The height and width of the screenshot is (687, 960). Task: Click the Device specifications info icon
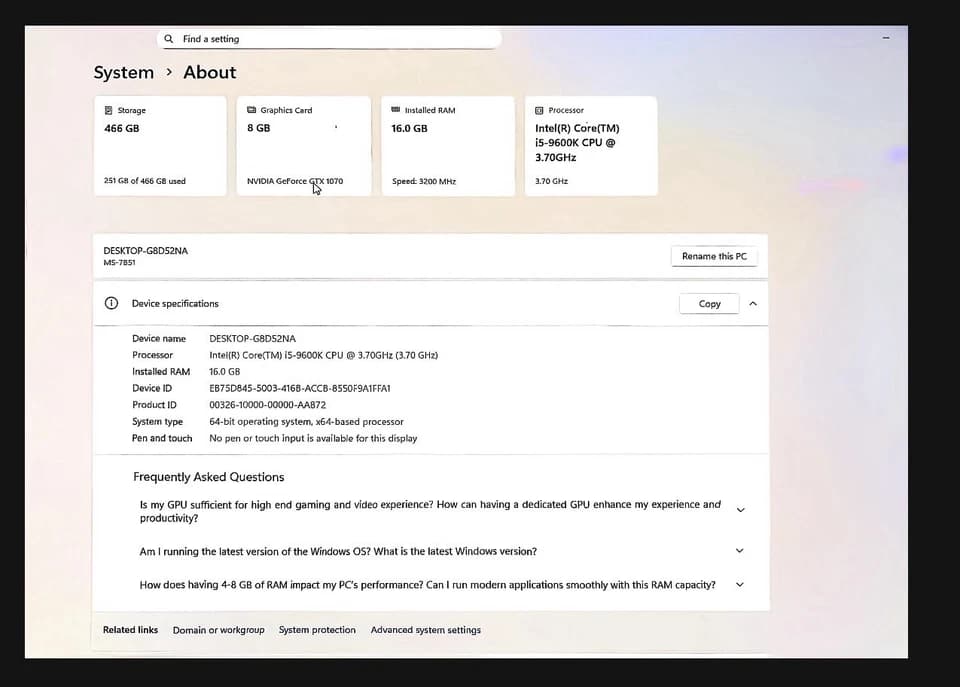coord(111,303)
